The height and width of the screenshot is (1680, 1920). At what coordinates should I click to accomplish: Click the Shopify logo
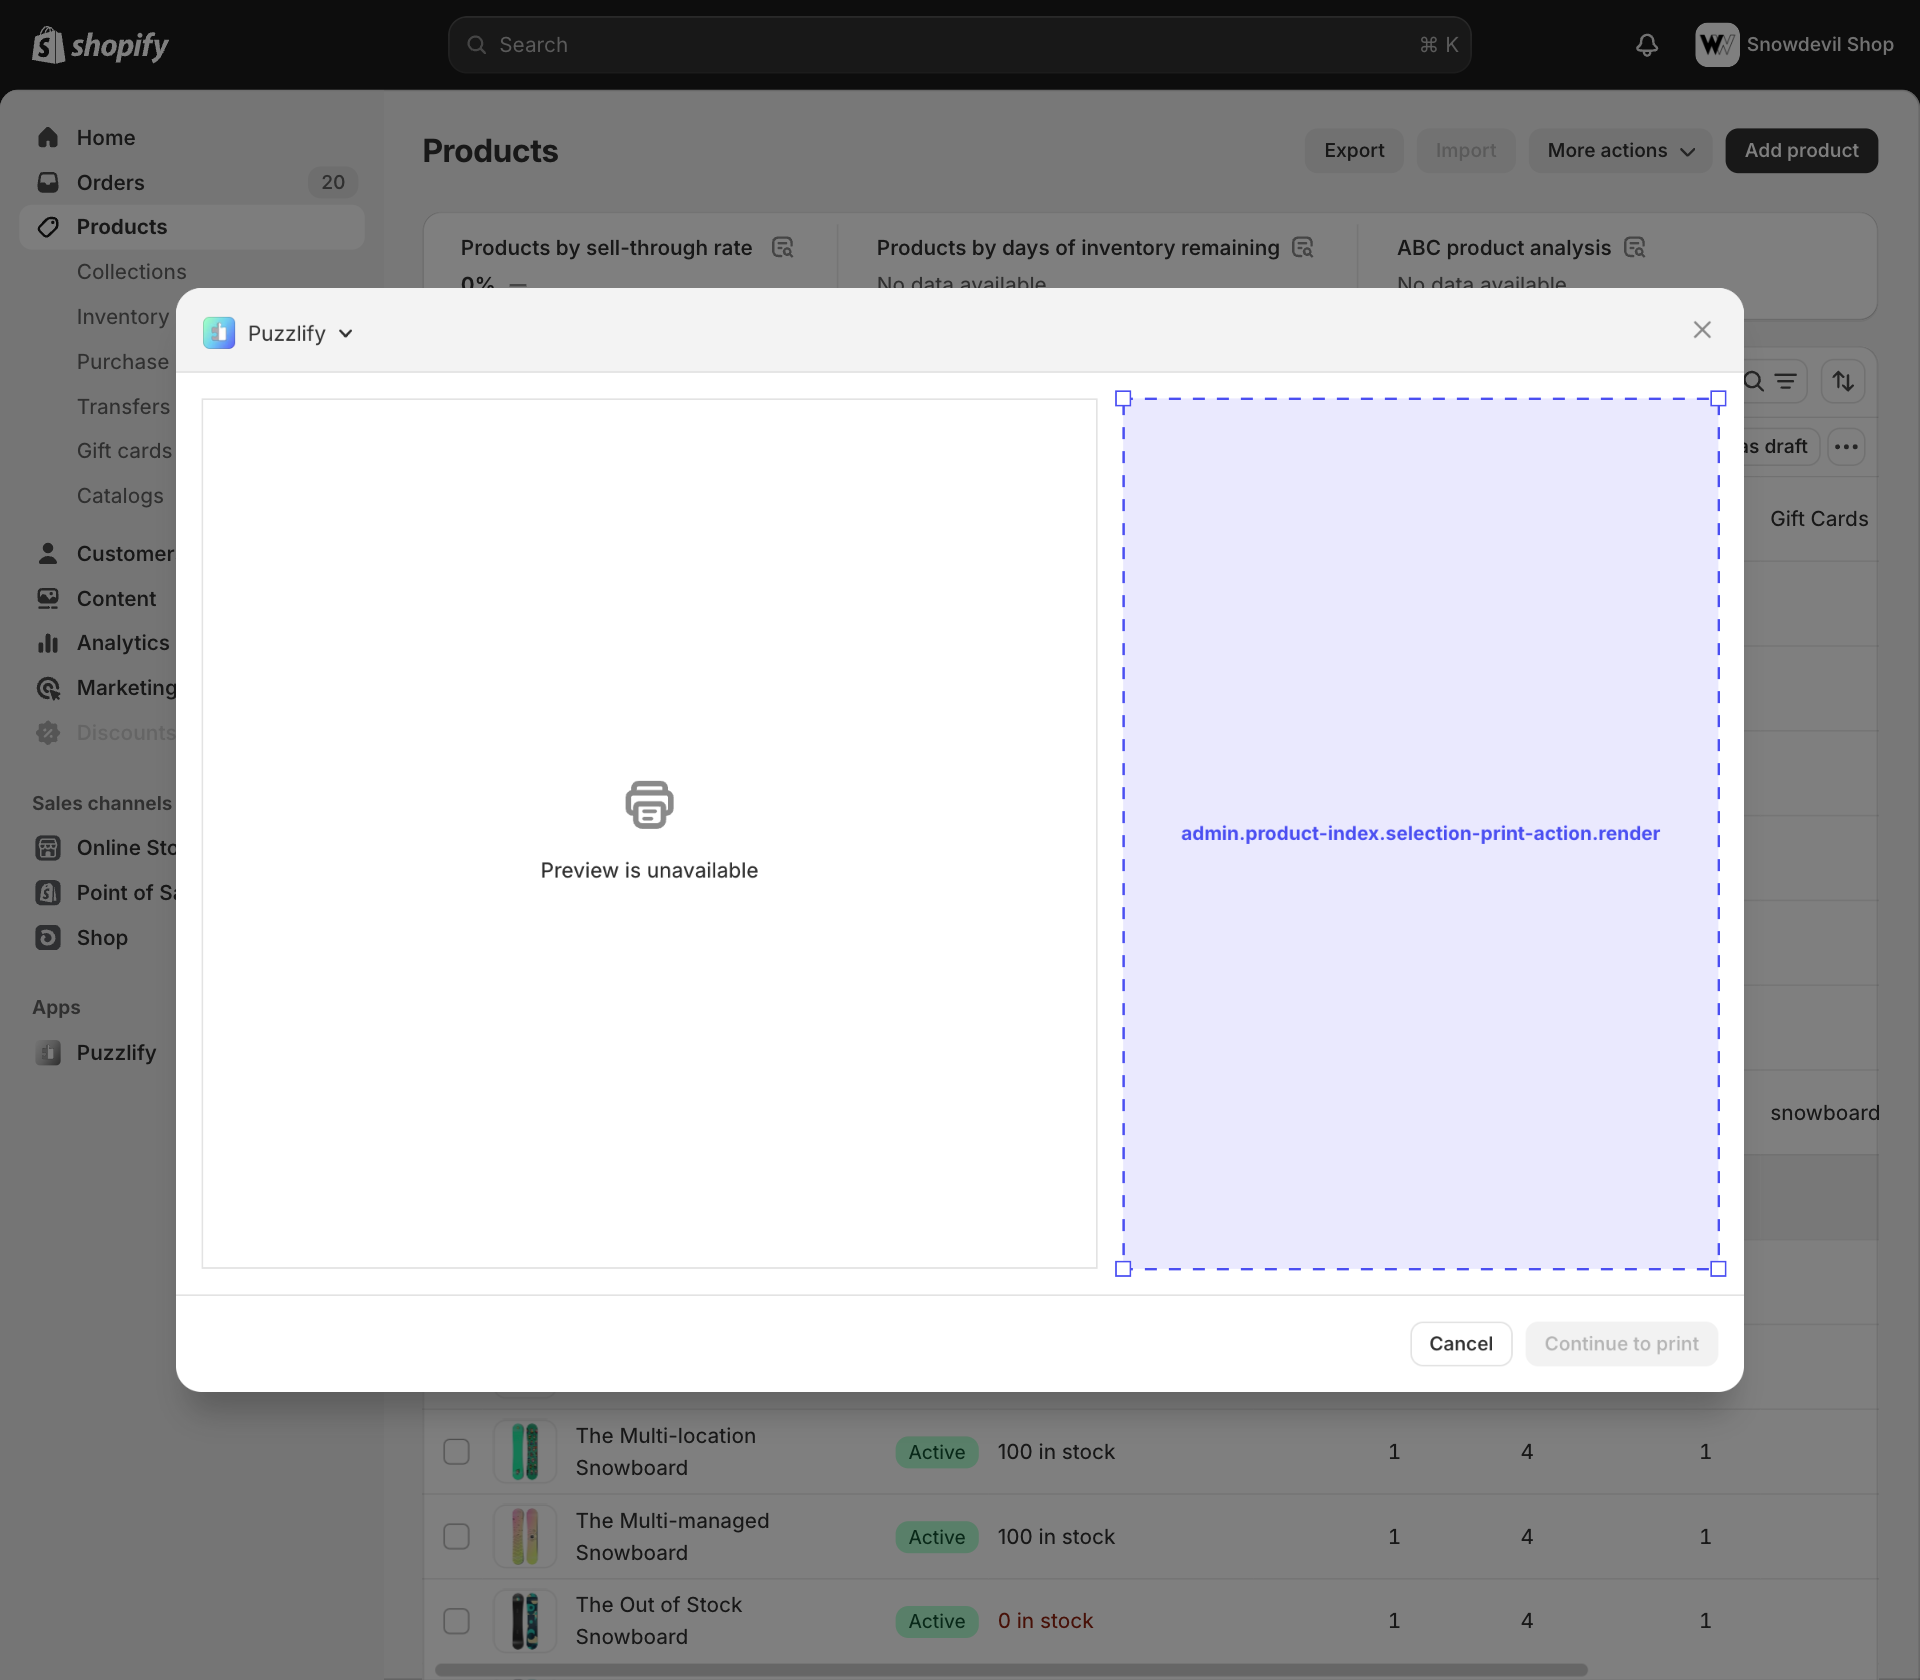click(100, 45)
